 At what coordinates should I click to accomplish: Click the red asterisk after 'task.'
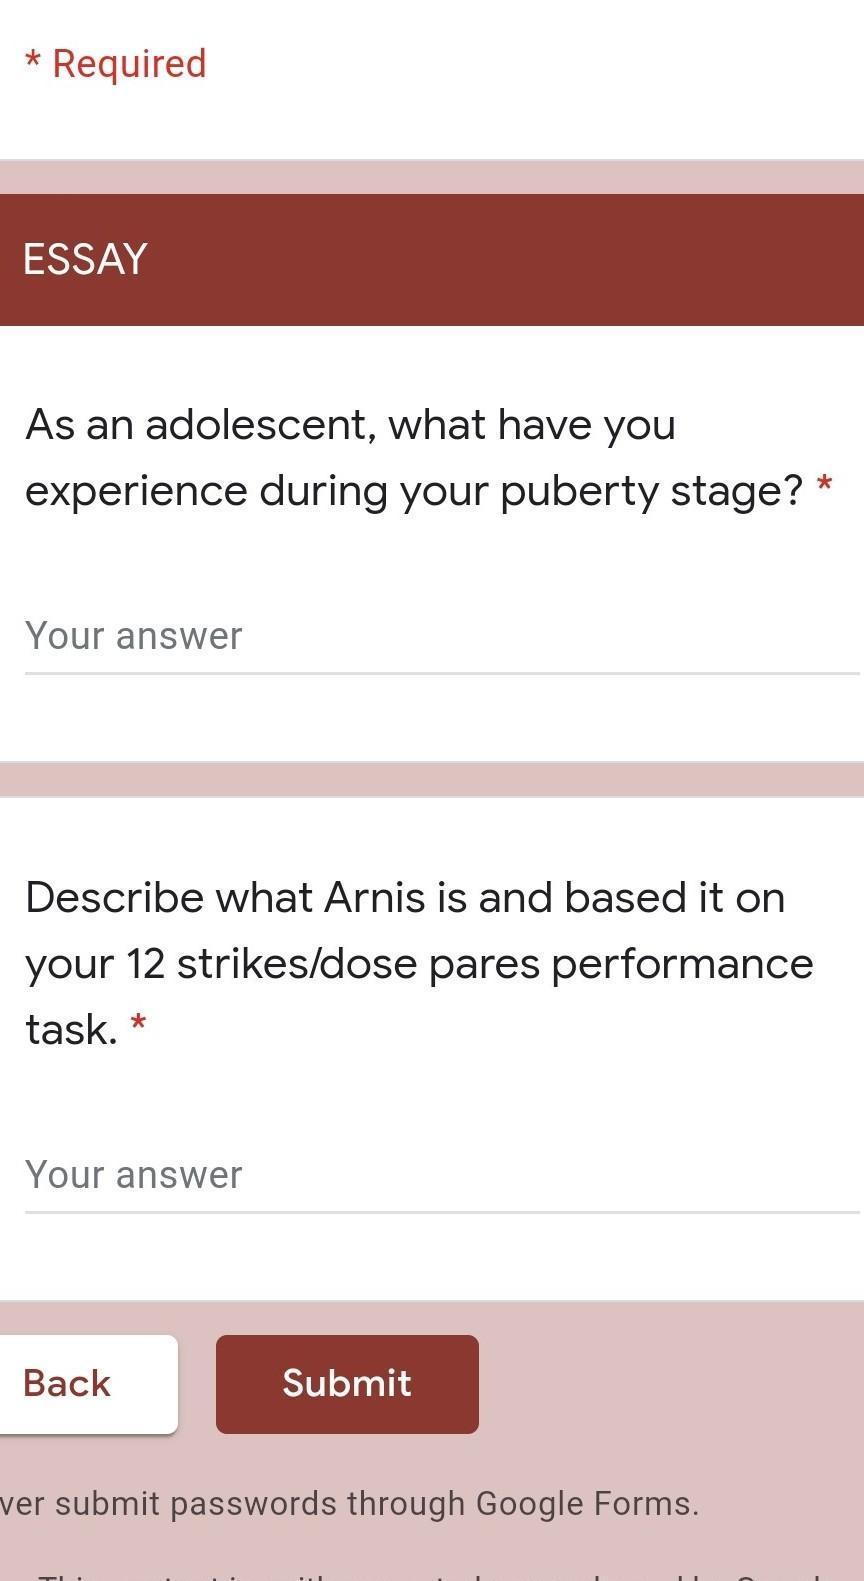(x=139, y=1024)
